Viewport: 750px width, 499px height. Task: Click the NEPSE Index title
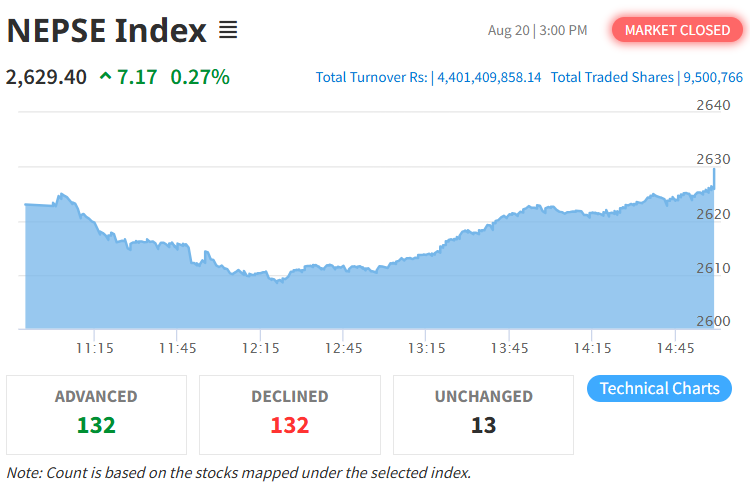[107, 31]
